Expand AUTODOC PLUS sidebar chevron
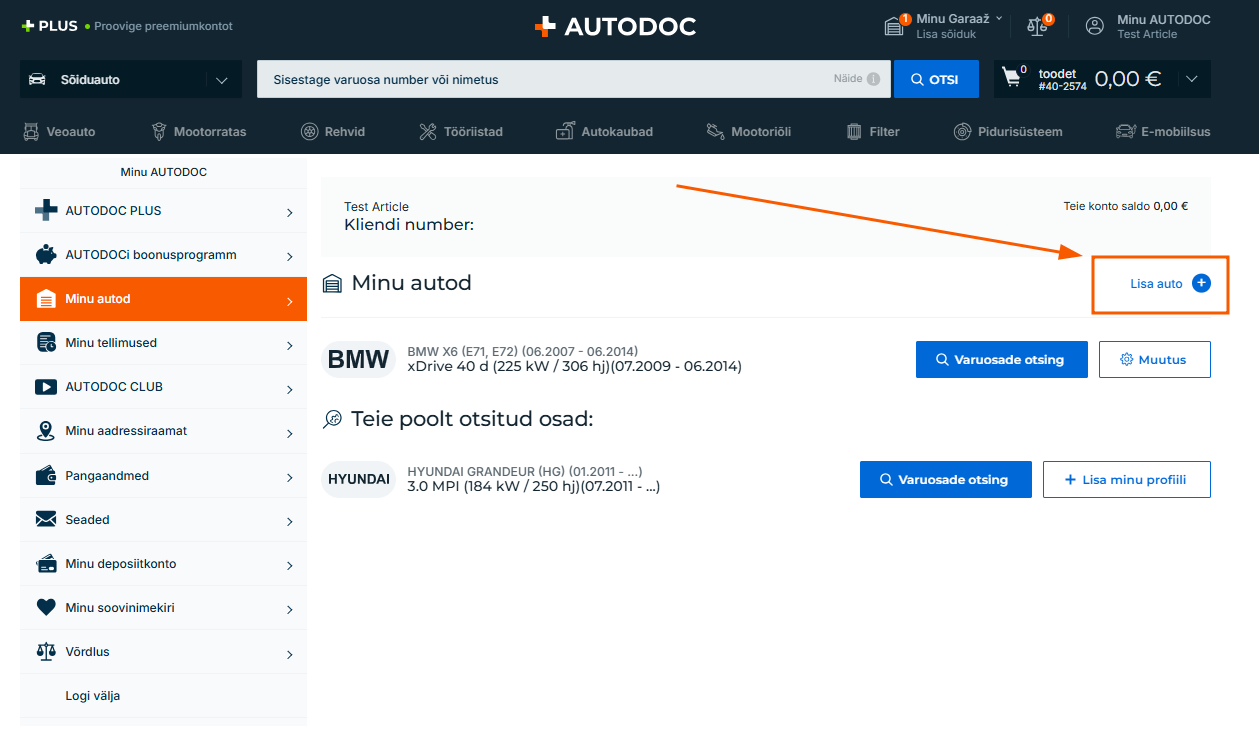 pyautogui.click(x=289, y=212)
